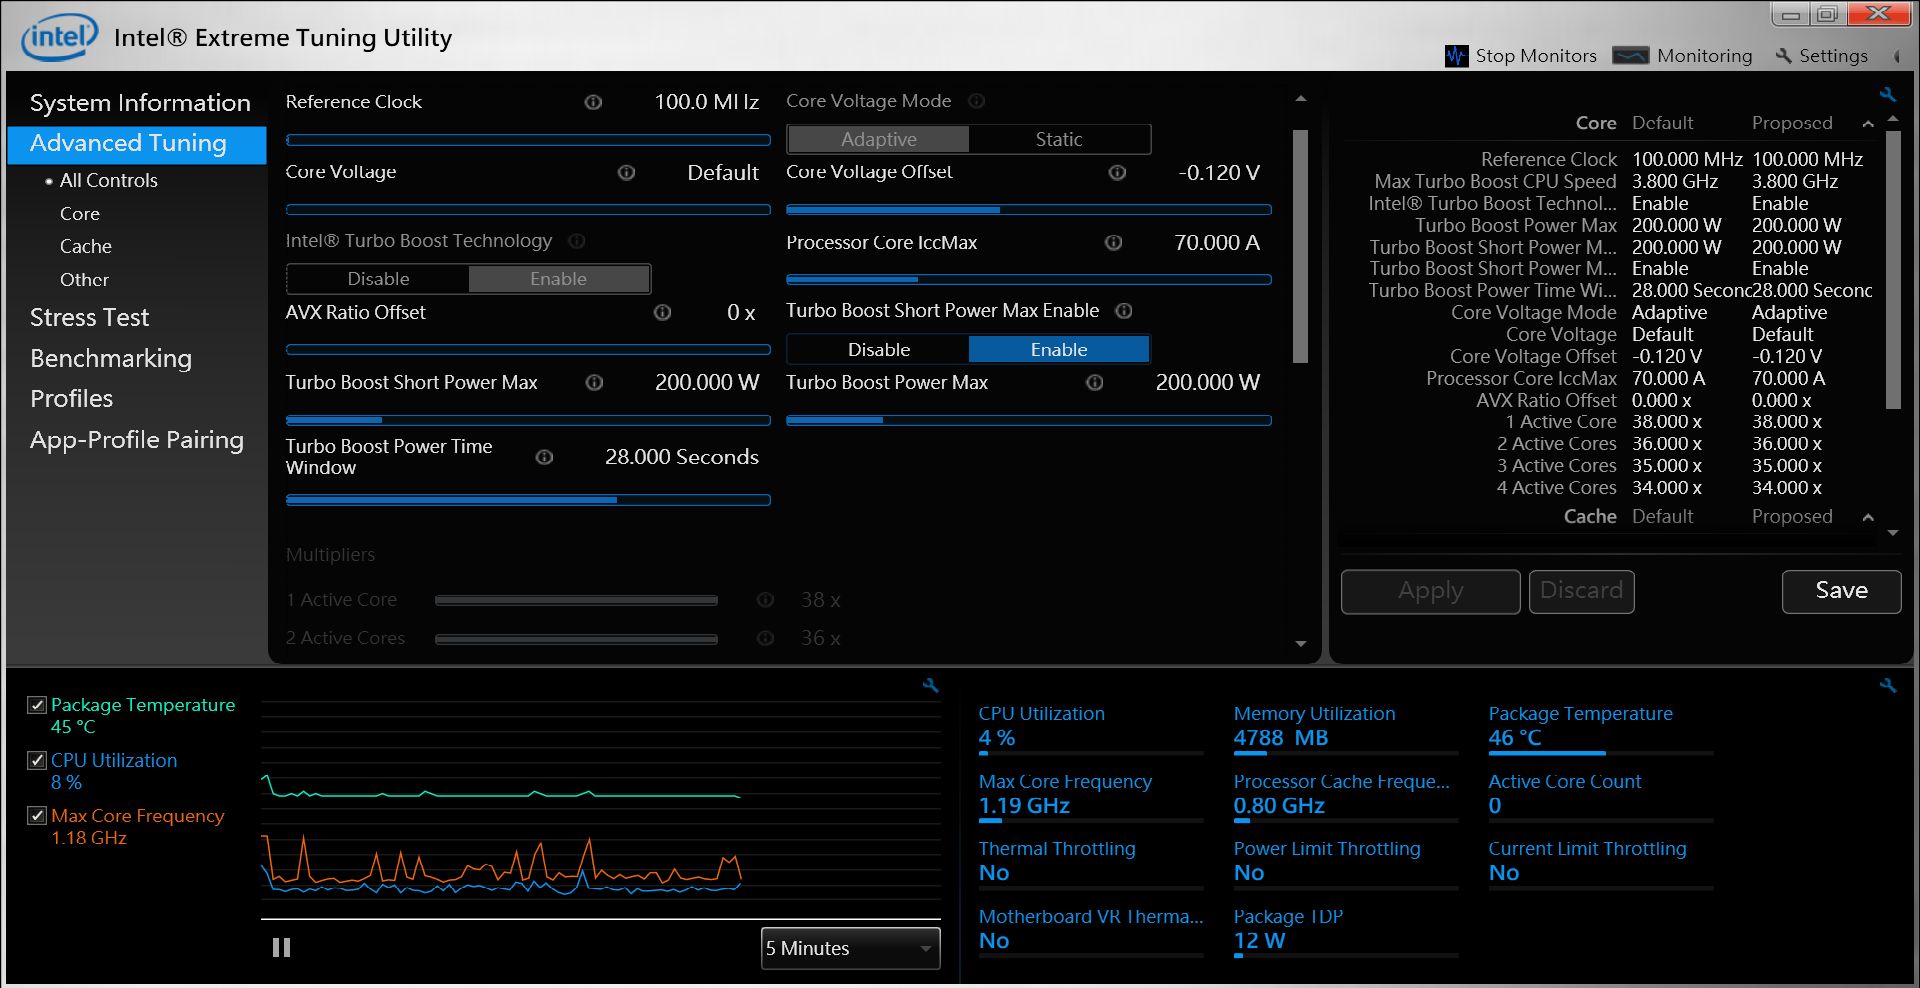Select Static core voltage mode
Viewport: 1920px width, 988px height.
tap(1059, 139)
